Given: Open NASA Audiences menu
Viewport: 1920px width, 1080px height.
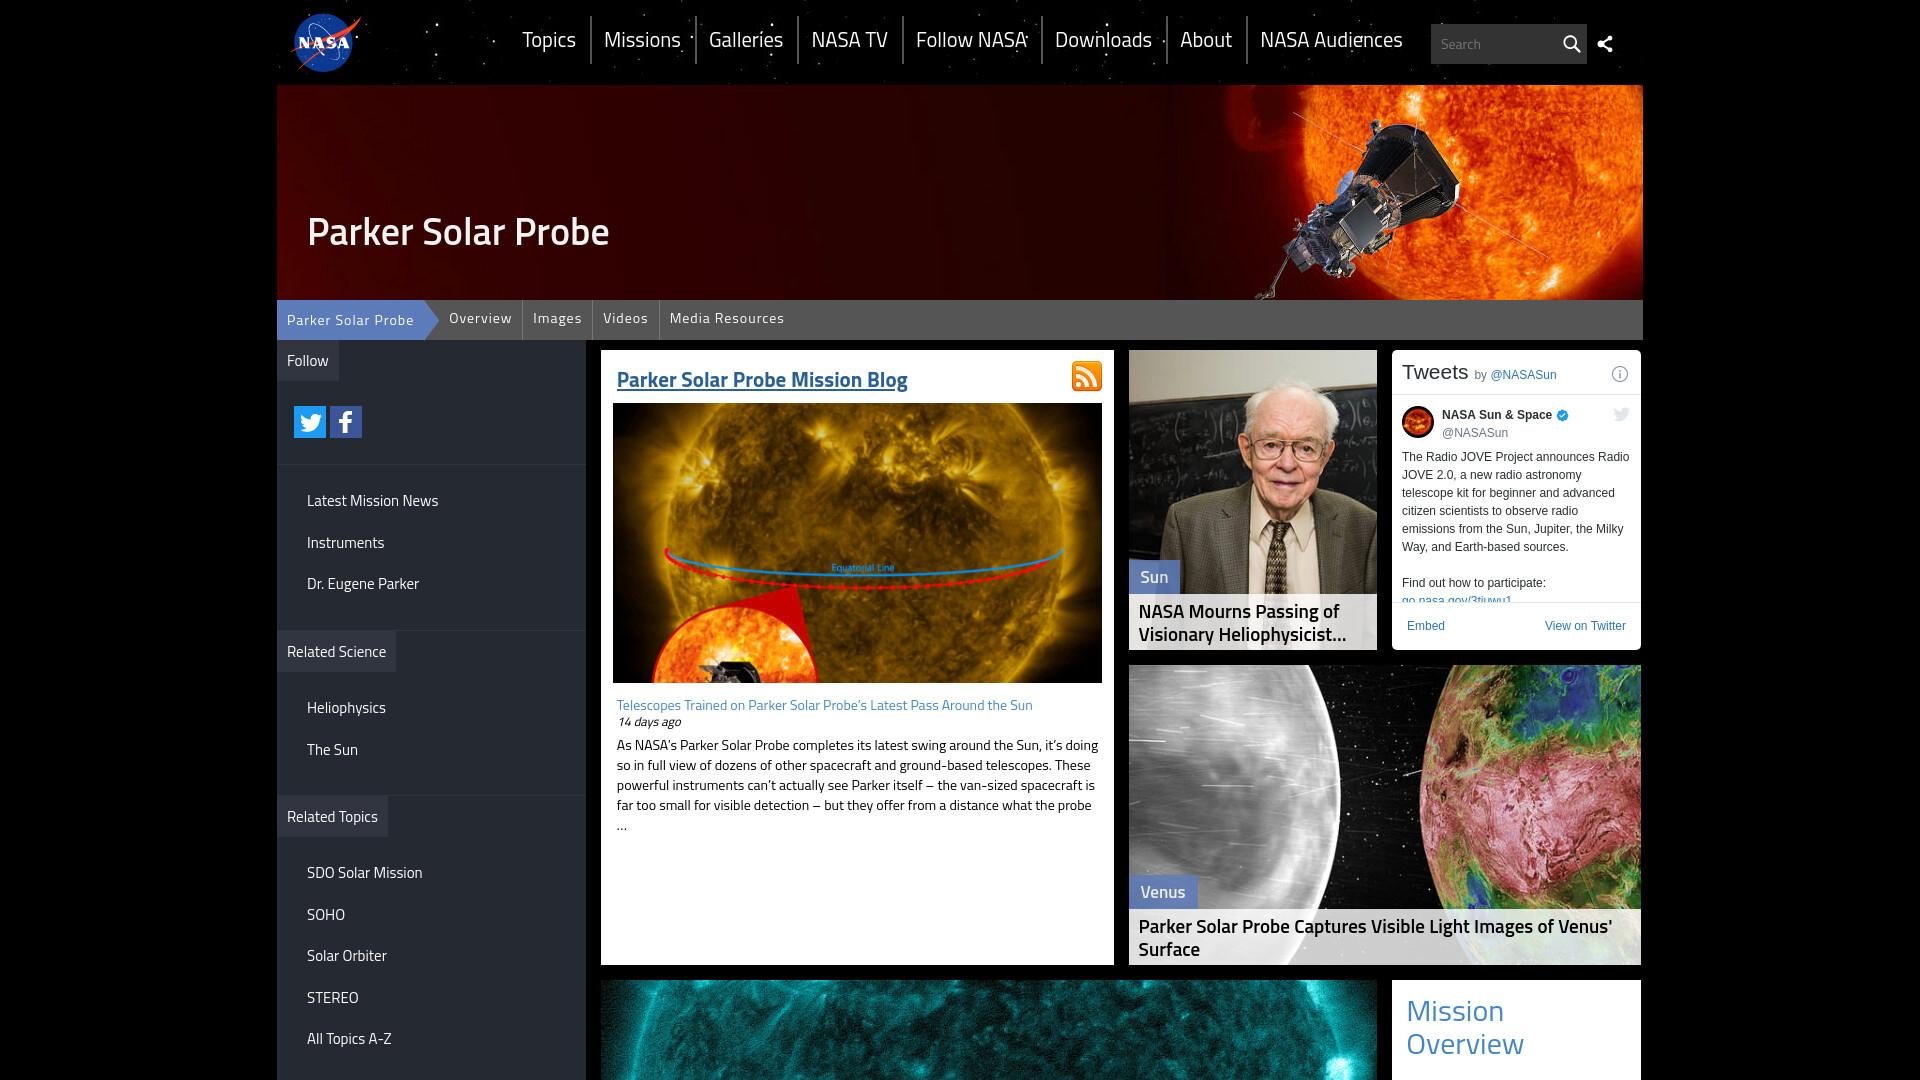Looking at the screenshot, I should [x=1331, y=40].
